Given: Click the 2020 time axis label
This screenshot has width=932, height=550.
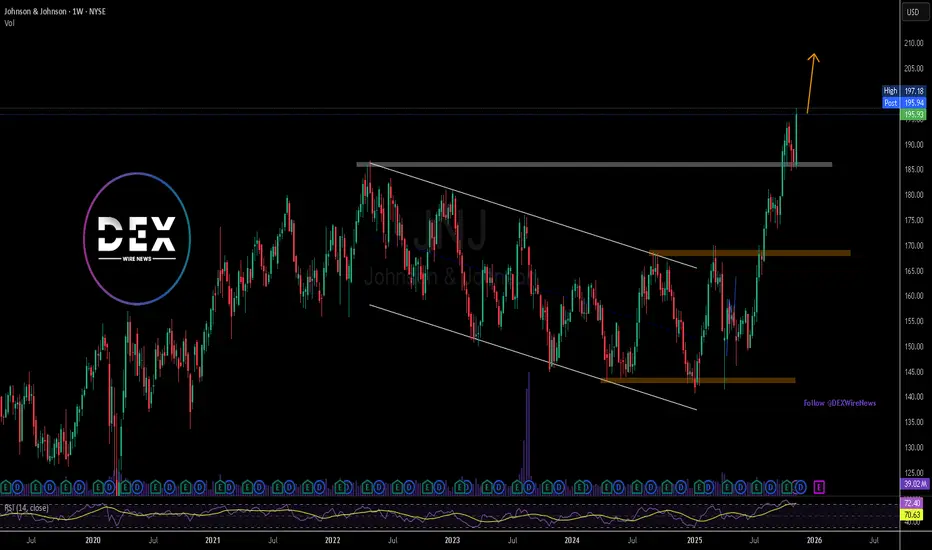Looking at the screenshot, I should pos(93,540).
